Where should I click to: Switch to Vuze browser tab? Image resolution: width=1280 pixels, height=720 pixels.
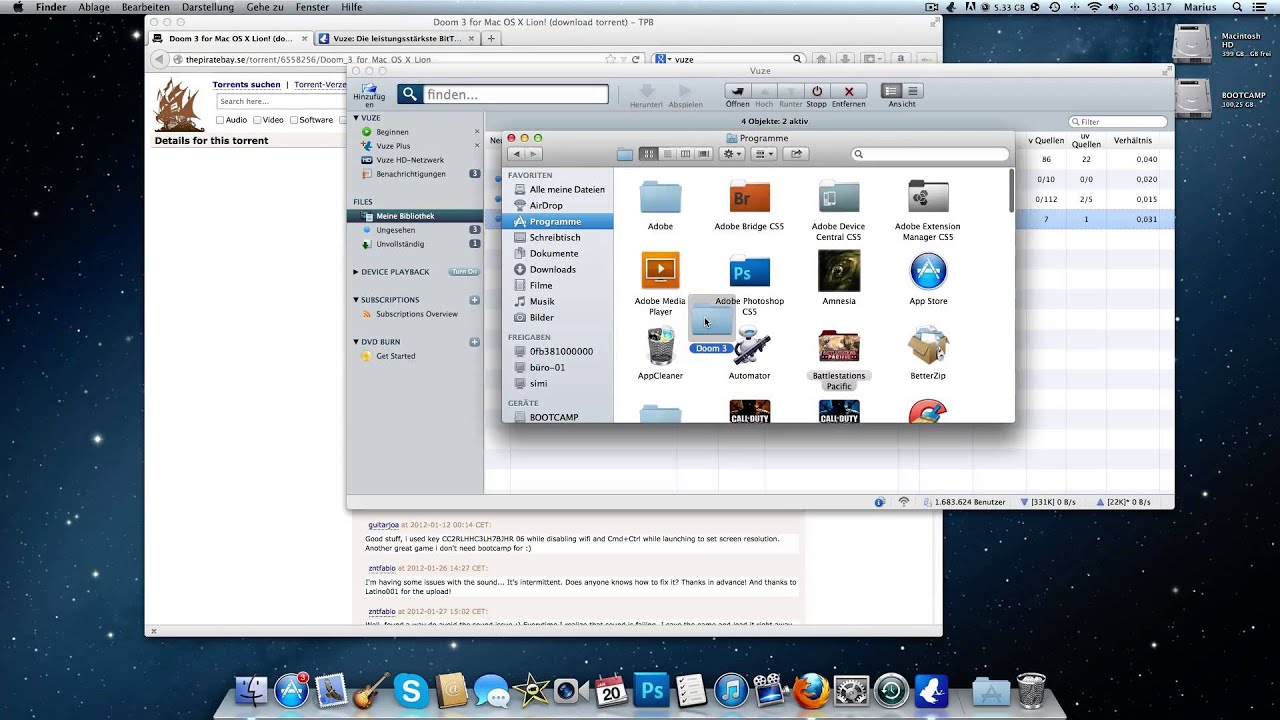pyautogui.click(x=395, y=39)
